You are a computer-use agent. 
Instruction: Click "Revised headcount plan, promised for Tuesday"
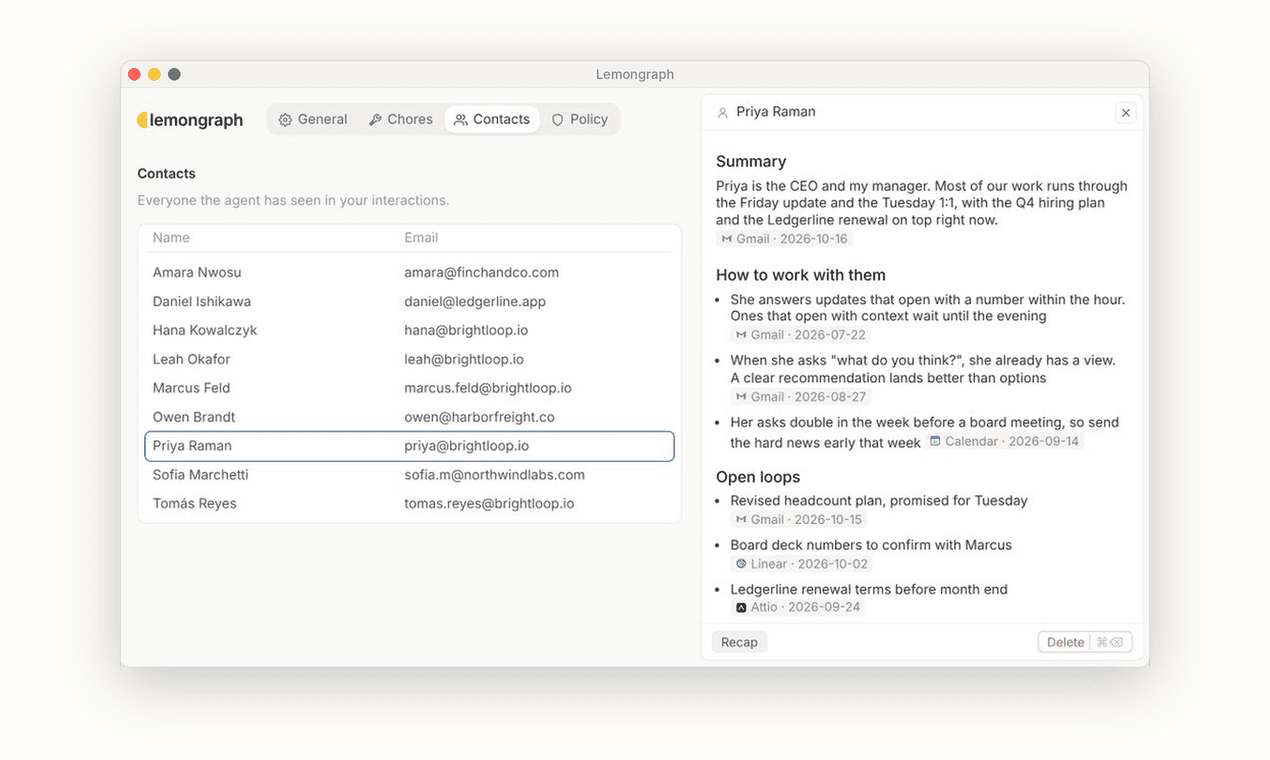pos(879,501)
